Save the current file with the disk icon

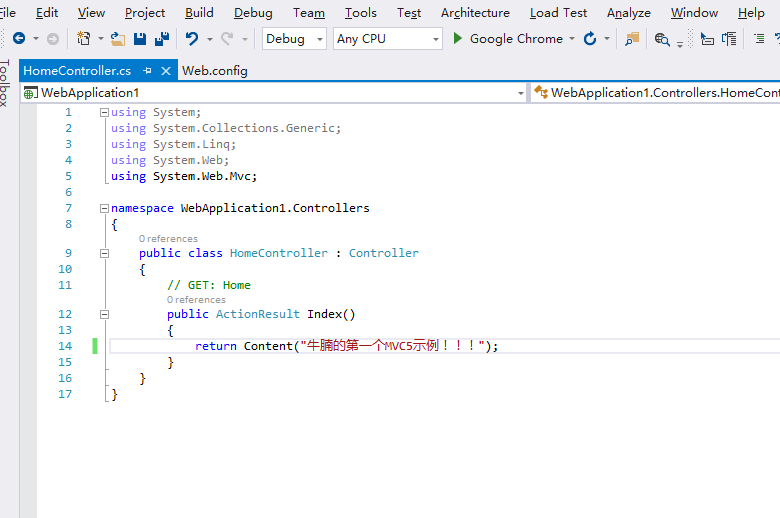(x=140, y=38)
